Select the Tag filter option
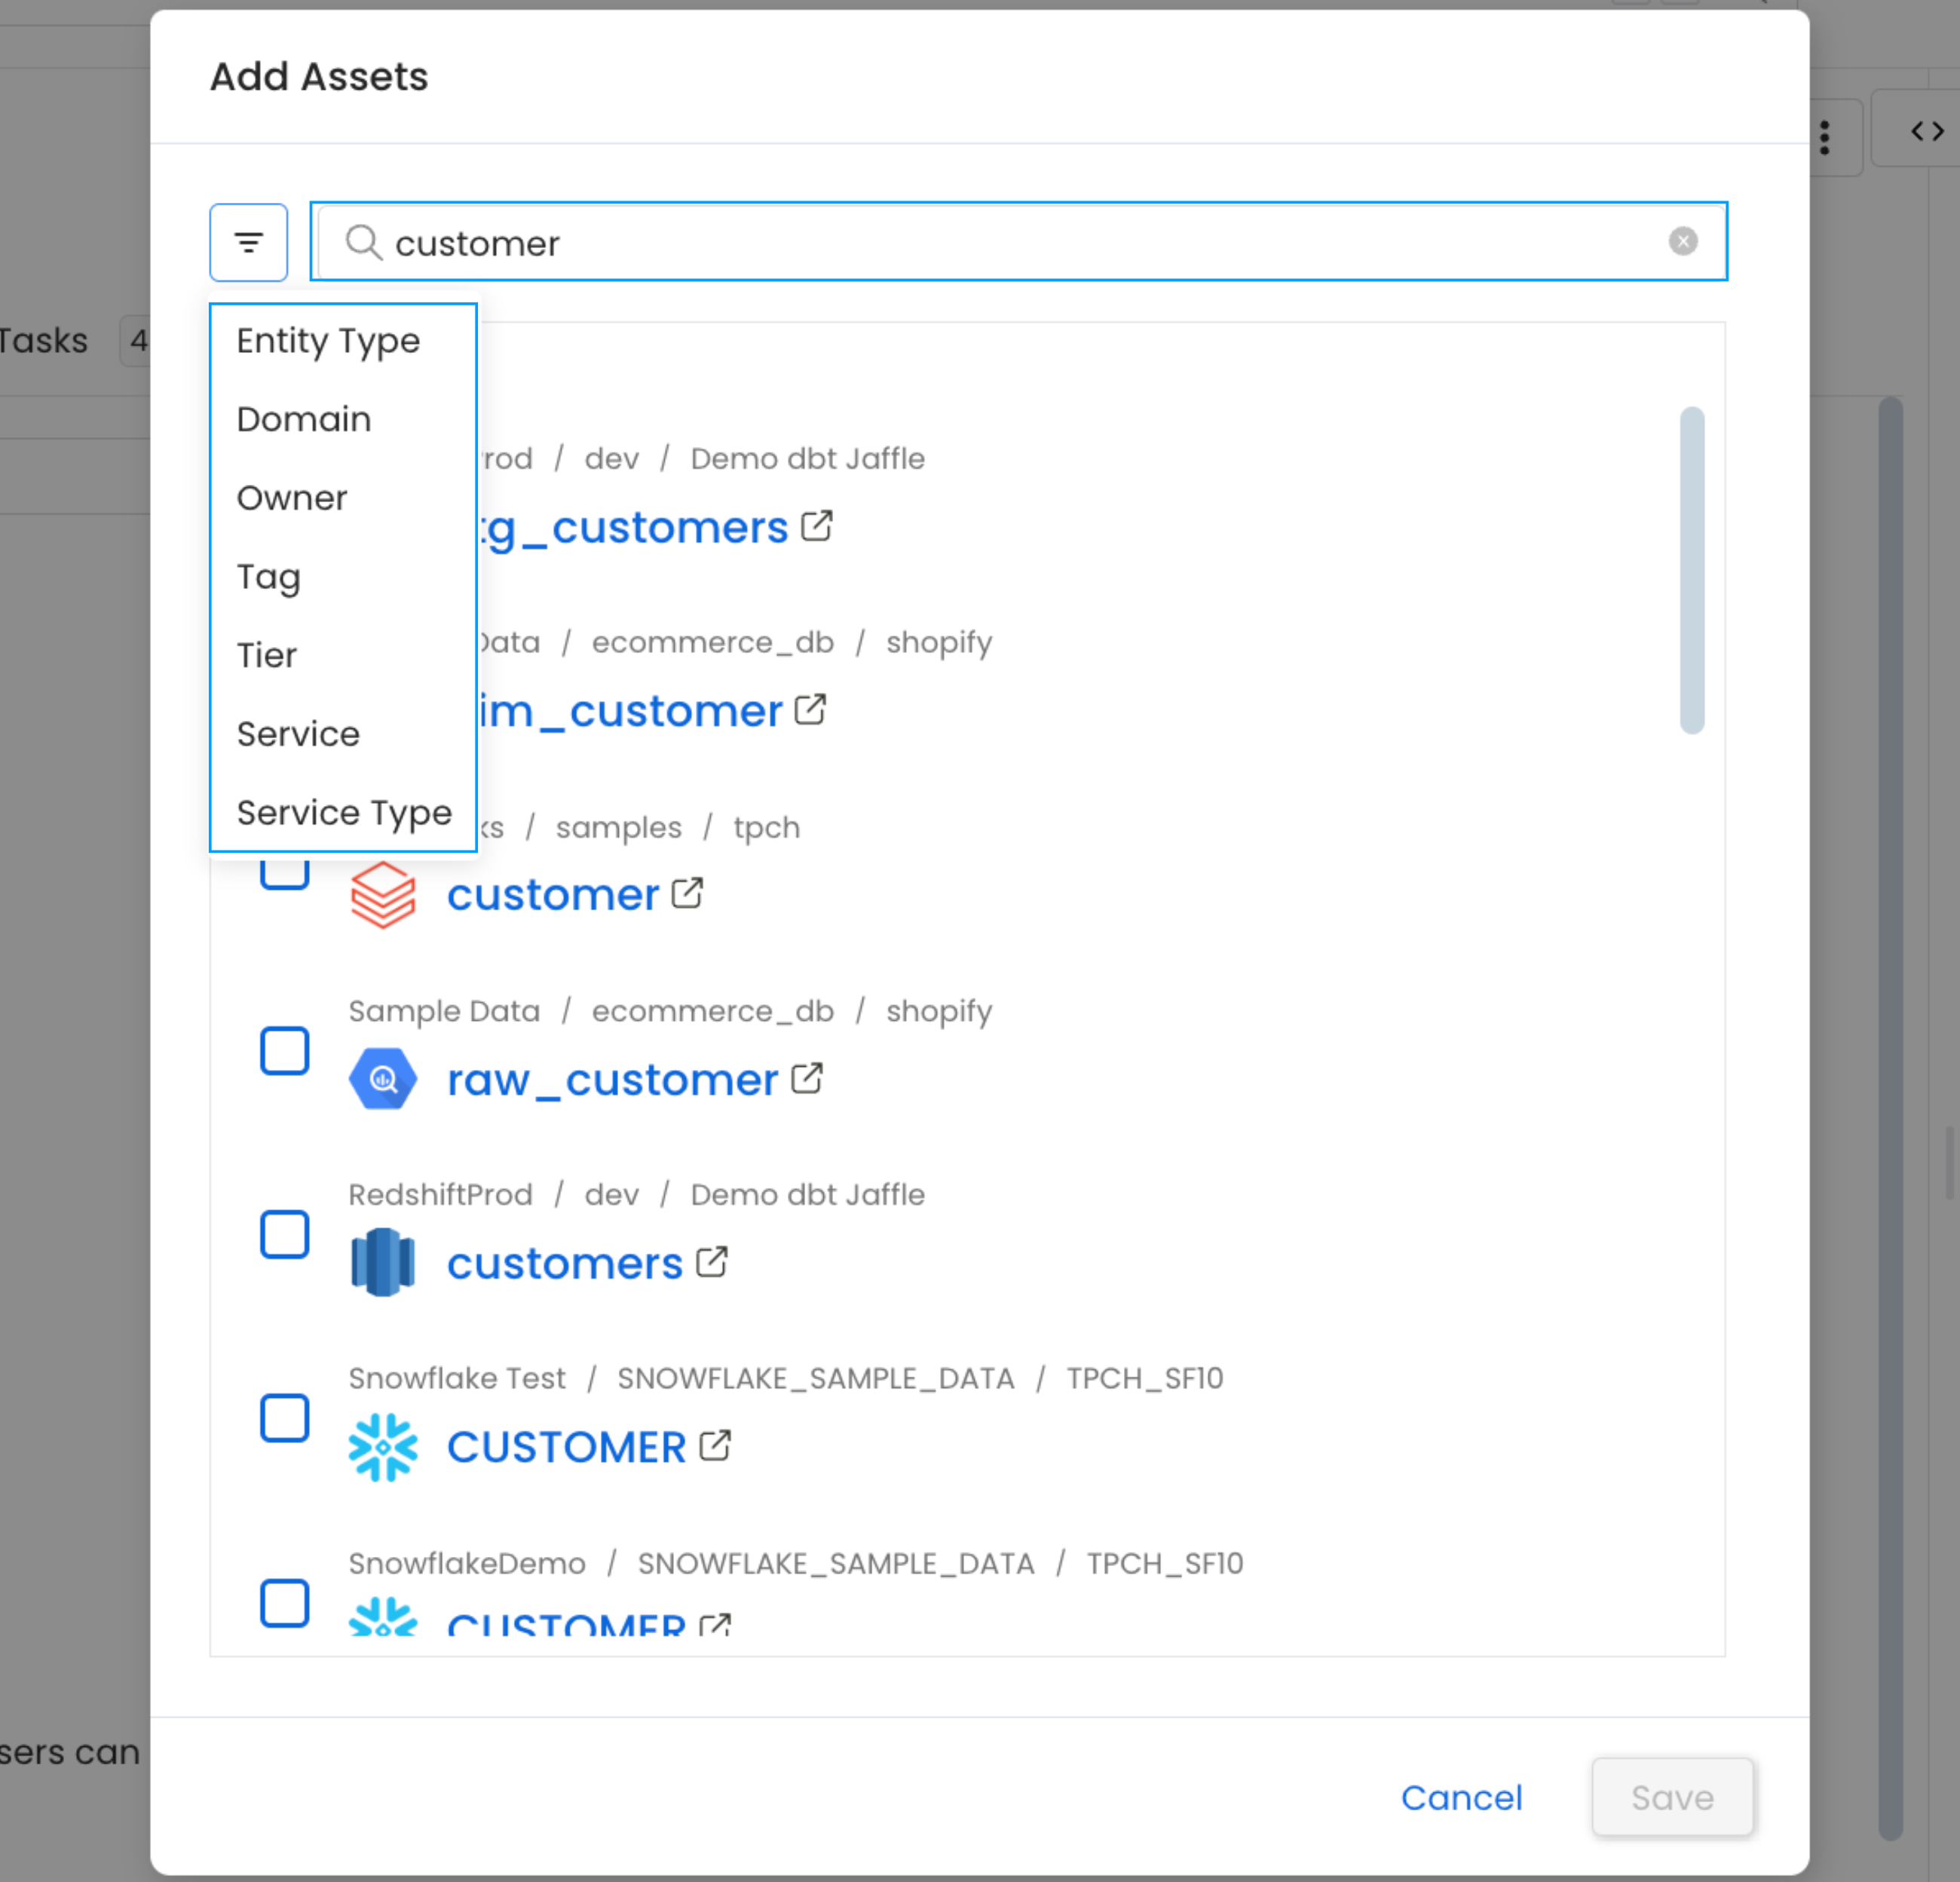1960x1882 pixels. [268, 577]
